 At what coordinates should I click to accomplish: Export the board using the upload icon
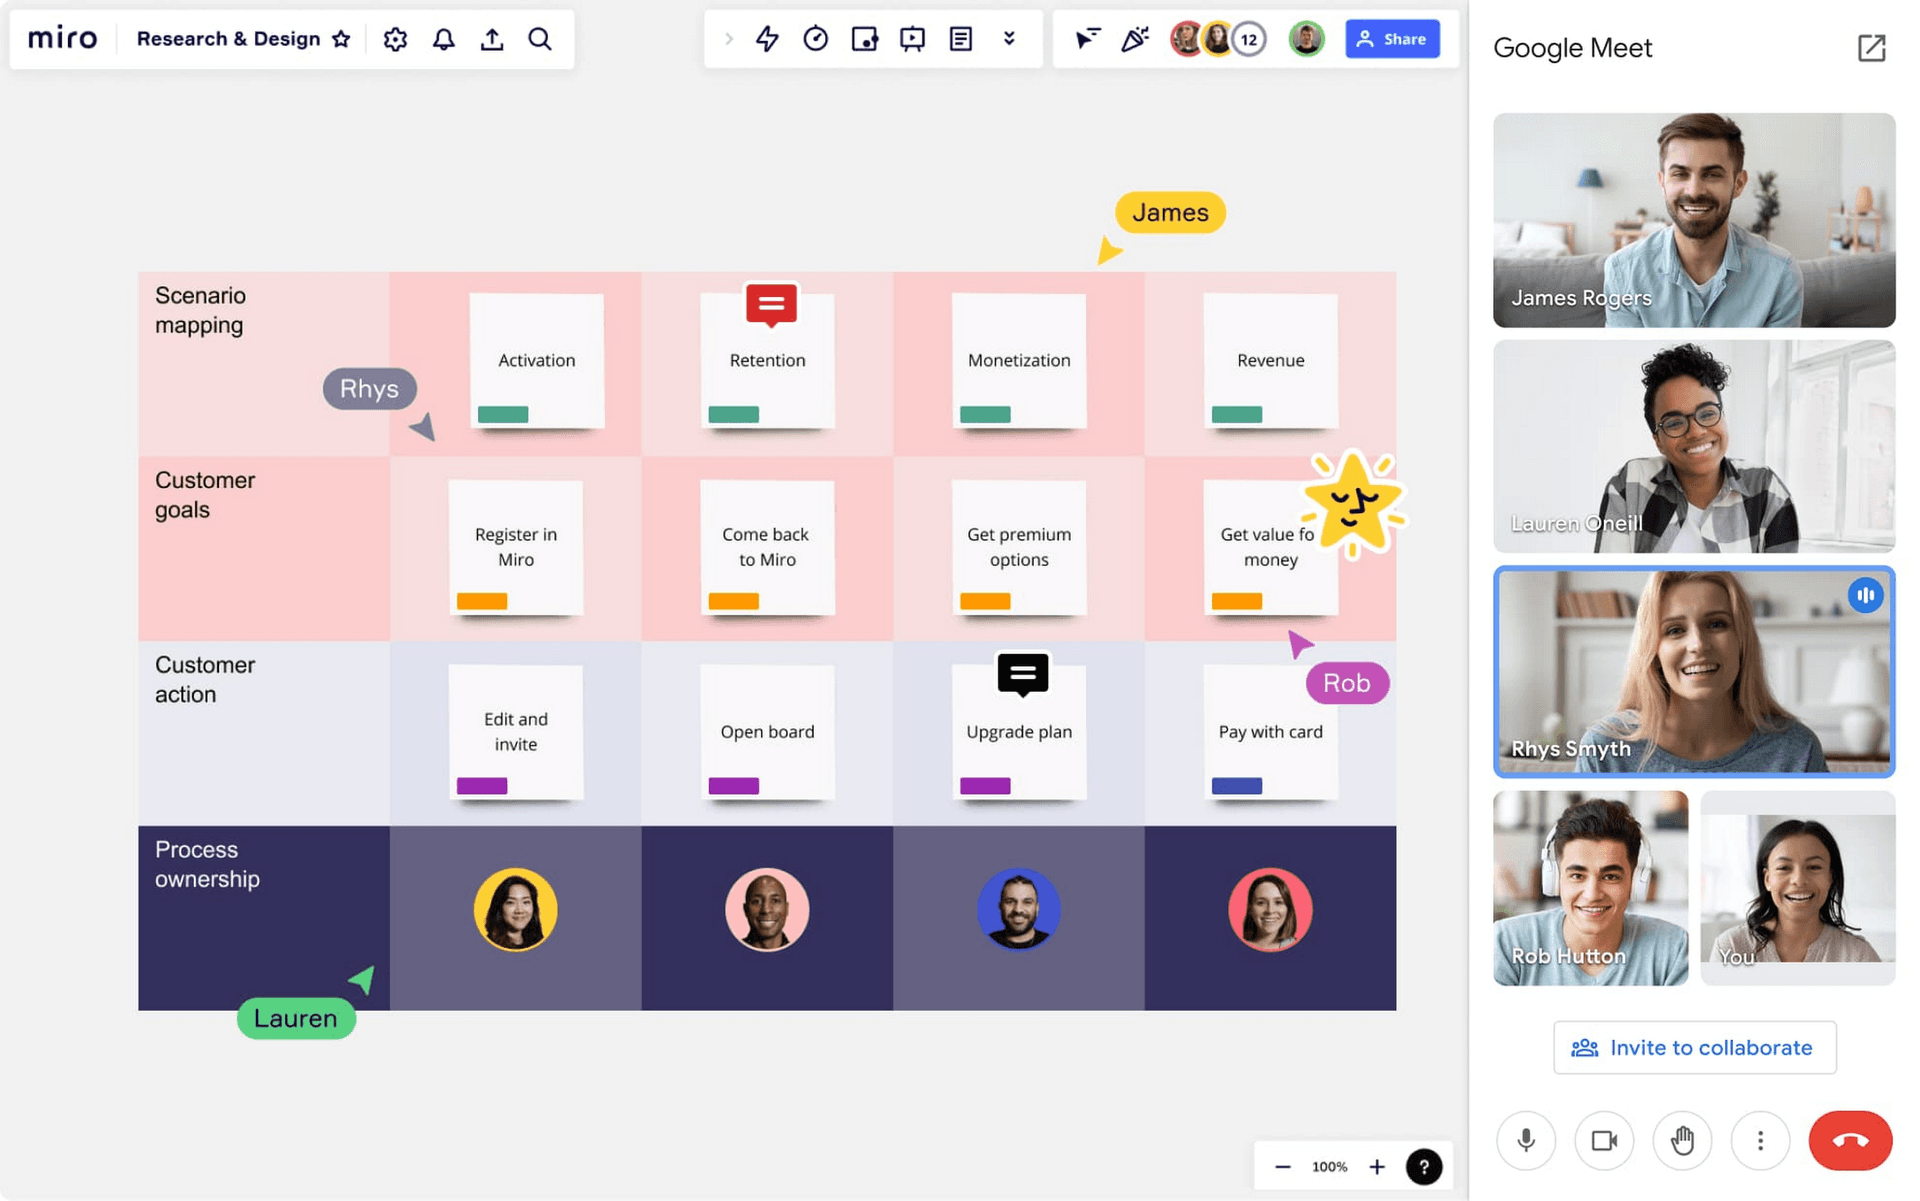[492, 39]
